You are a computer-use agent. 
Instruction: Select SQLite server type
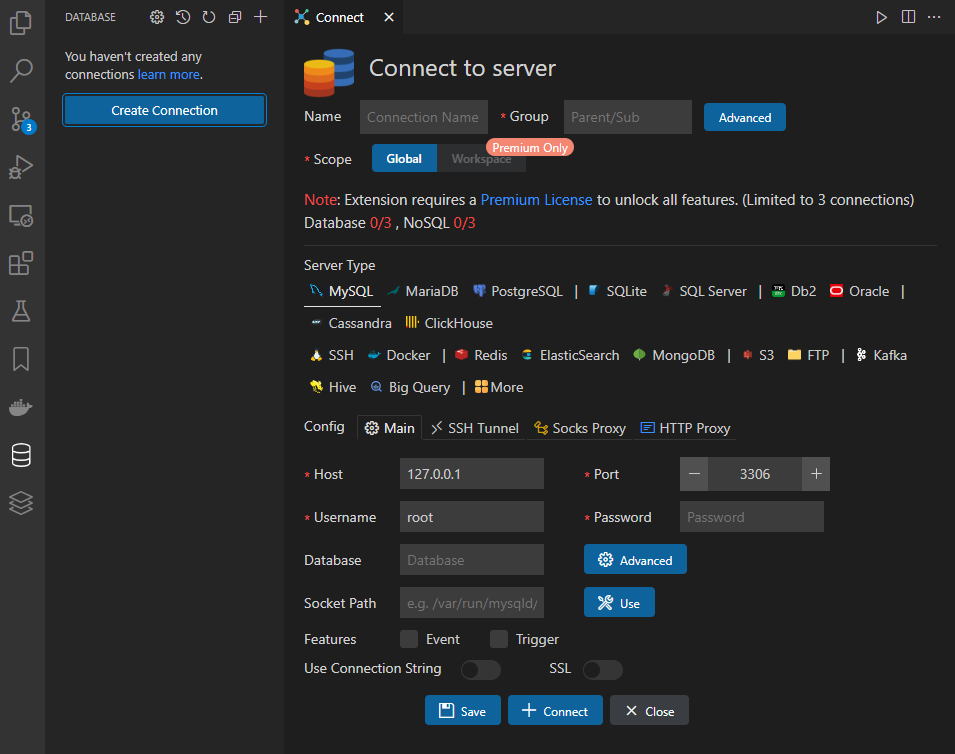(617, 291)
